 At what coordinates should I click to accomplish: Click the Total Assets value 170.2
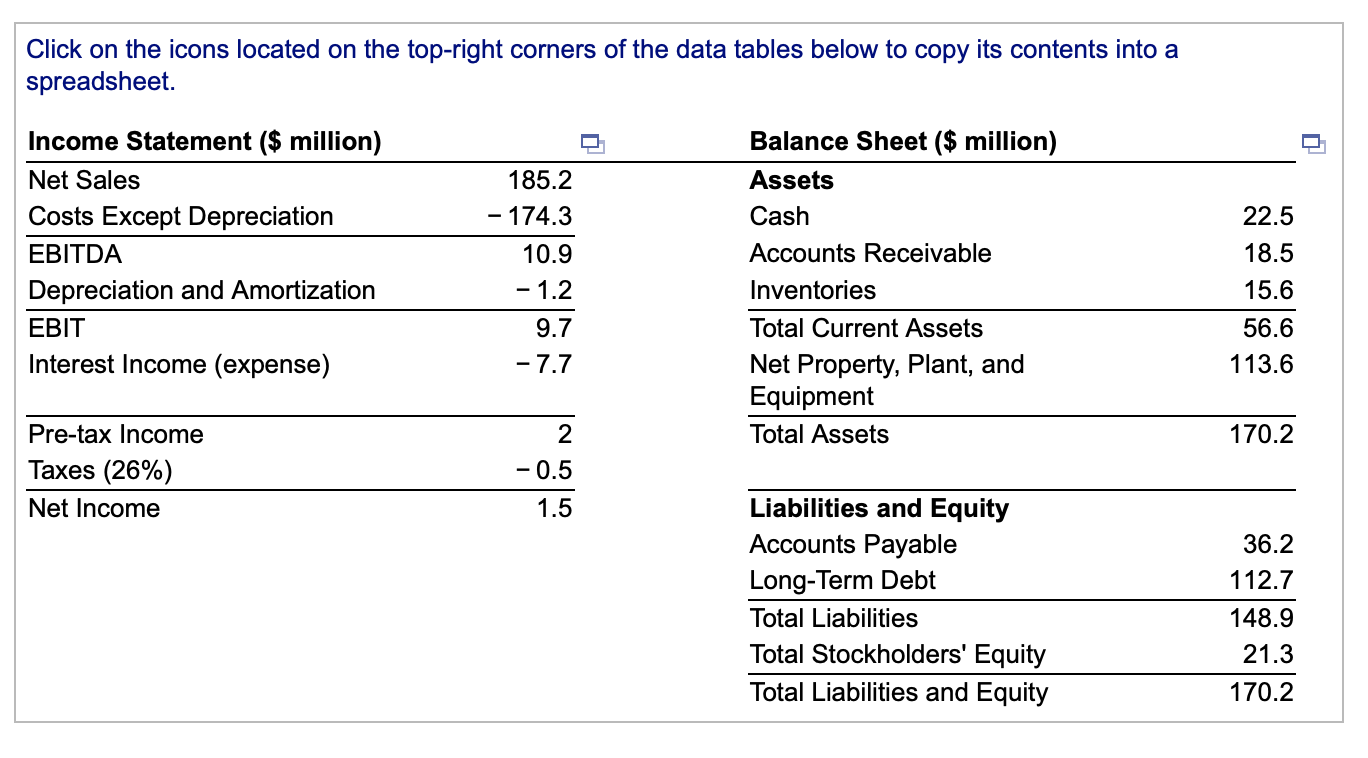(x=1262, y=434)
